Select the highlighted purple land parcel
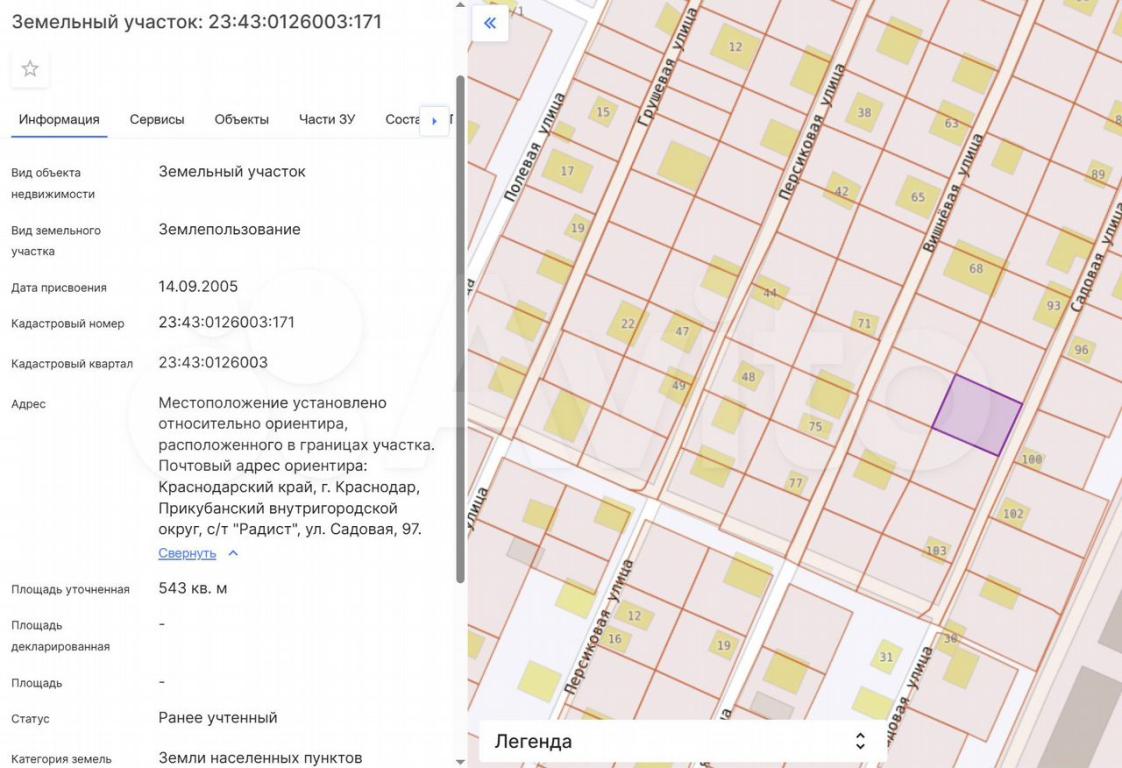Image resolution: width=1122 pixels, height=768 pixels. (x=976, y=415)
